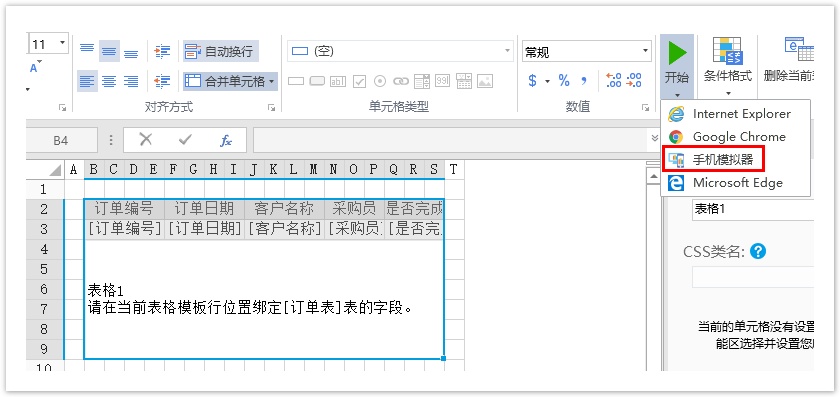Click the 客户名称 header cell

click(x=284, y=208)
